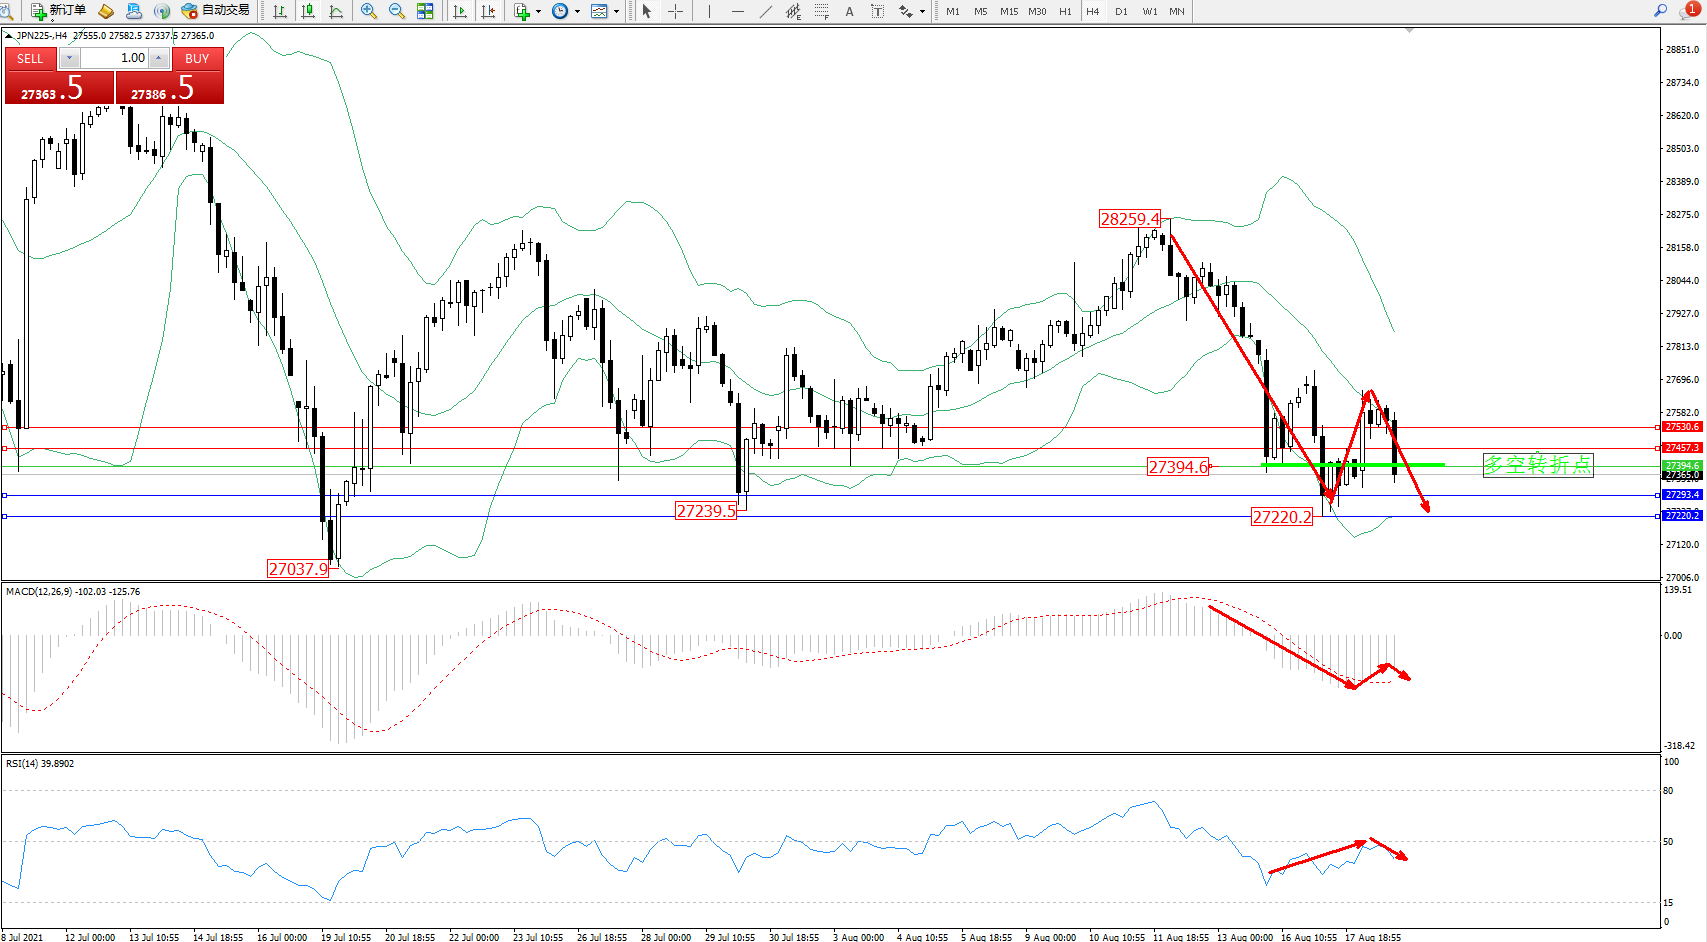Open the chart templates dropdown arrow

point(616,11)
